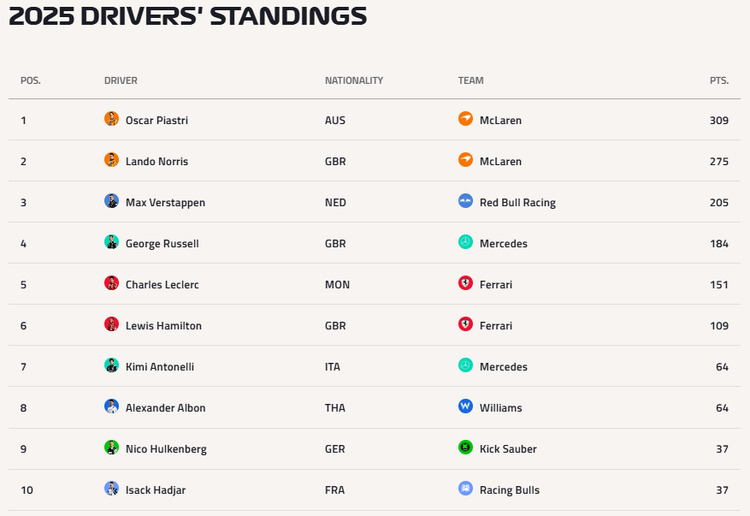Click the DRIVER column header

point(121,80)
